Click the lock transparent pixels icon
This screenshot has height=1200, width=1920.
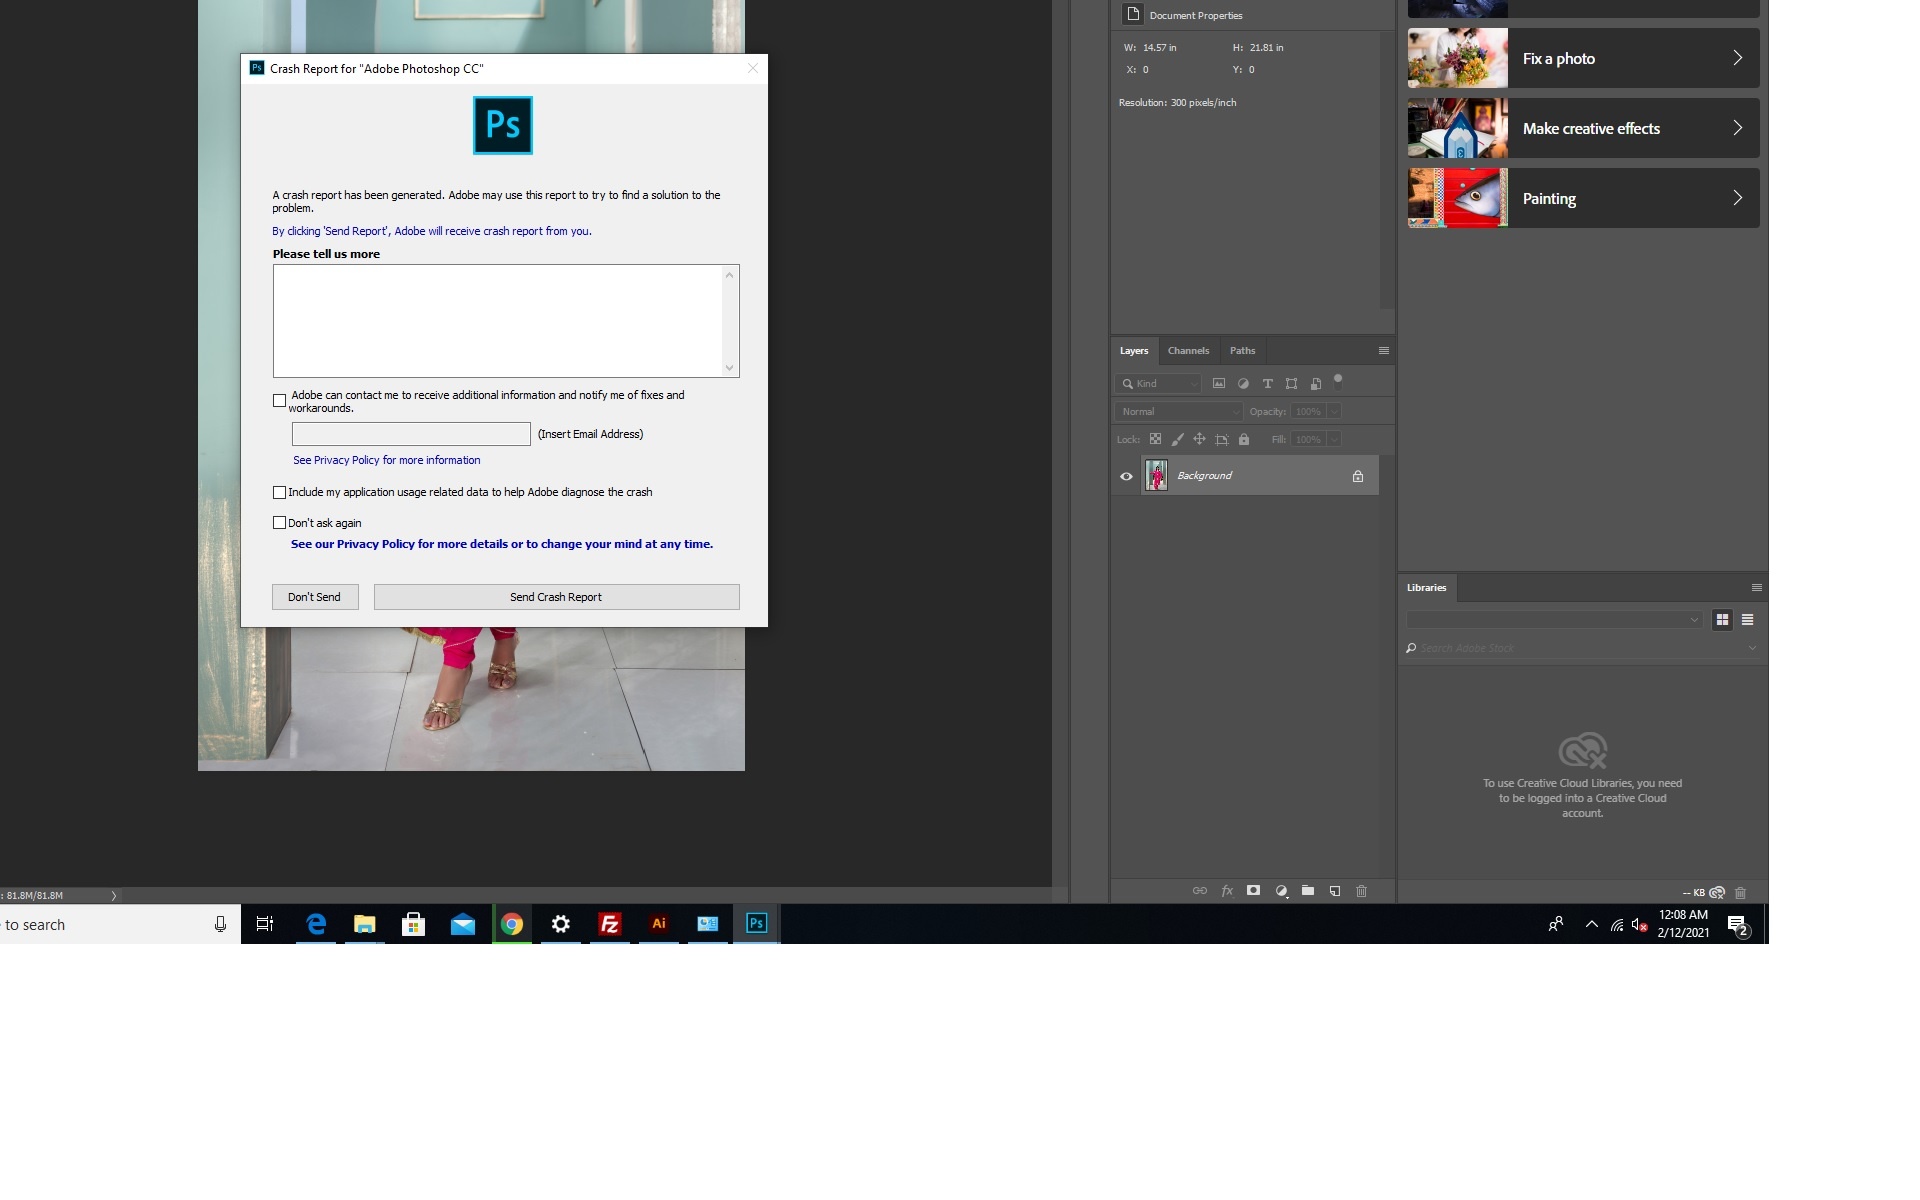(1155, 439)
